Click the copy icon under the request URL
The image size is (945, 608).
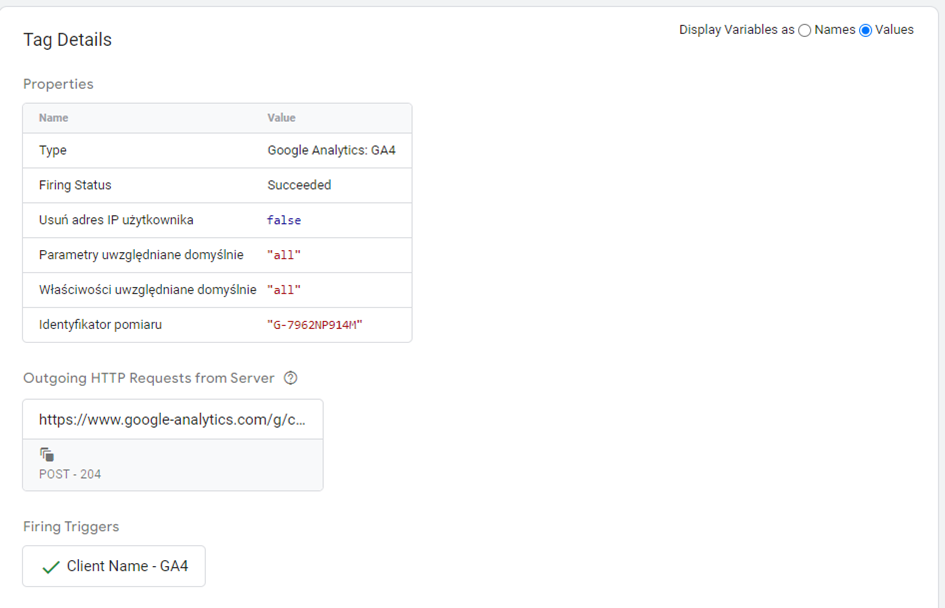click(47, 454)
